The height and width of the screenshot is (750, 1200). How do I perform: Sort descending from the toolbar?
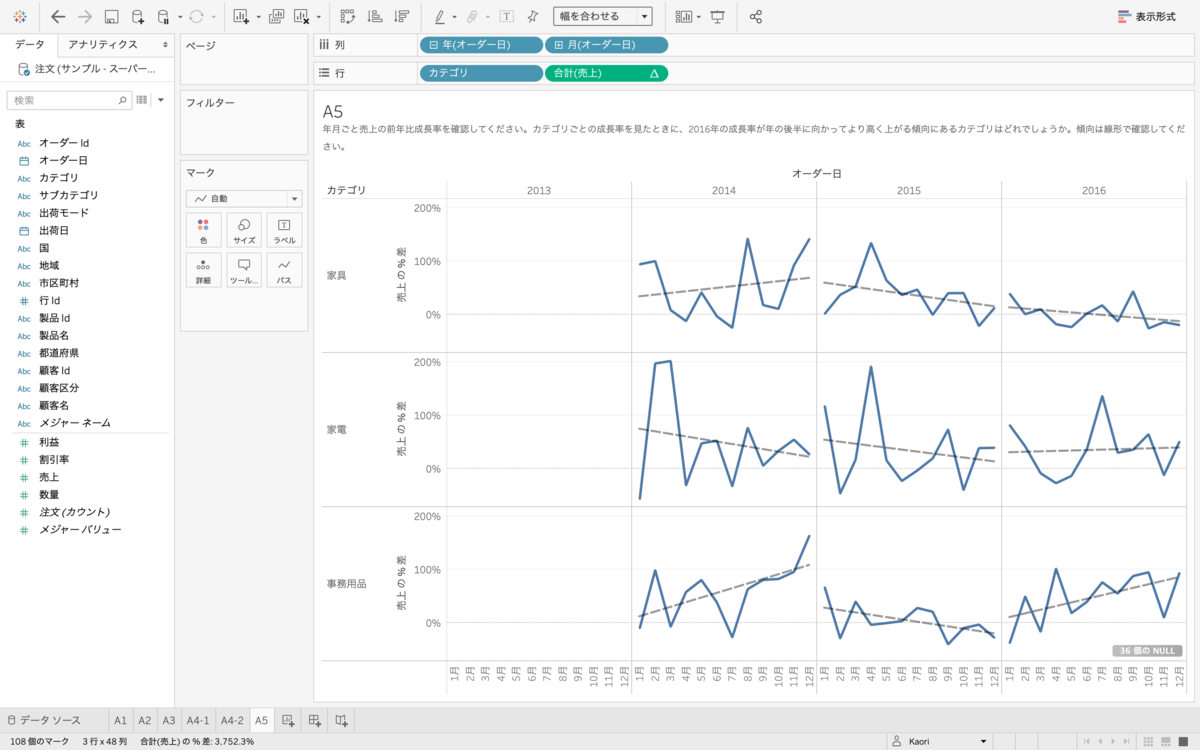401,16
